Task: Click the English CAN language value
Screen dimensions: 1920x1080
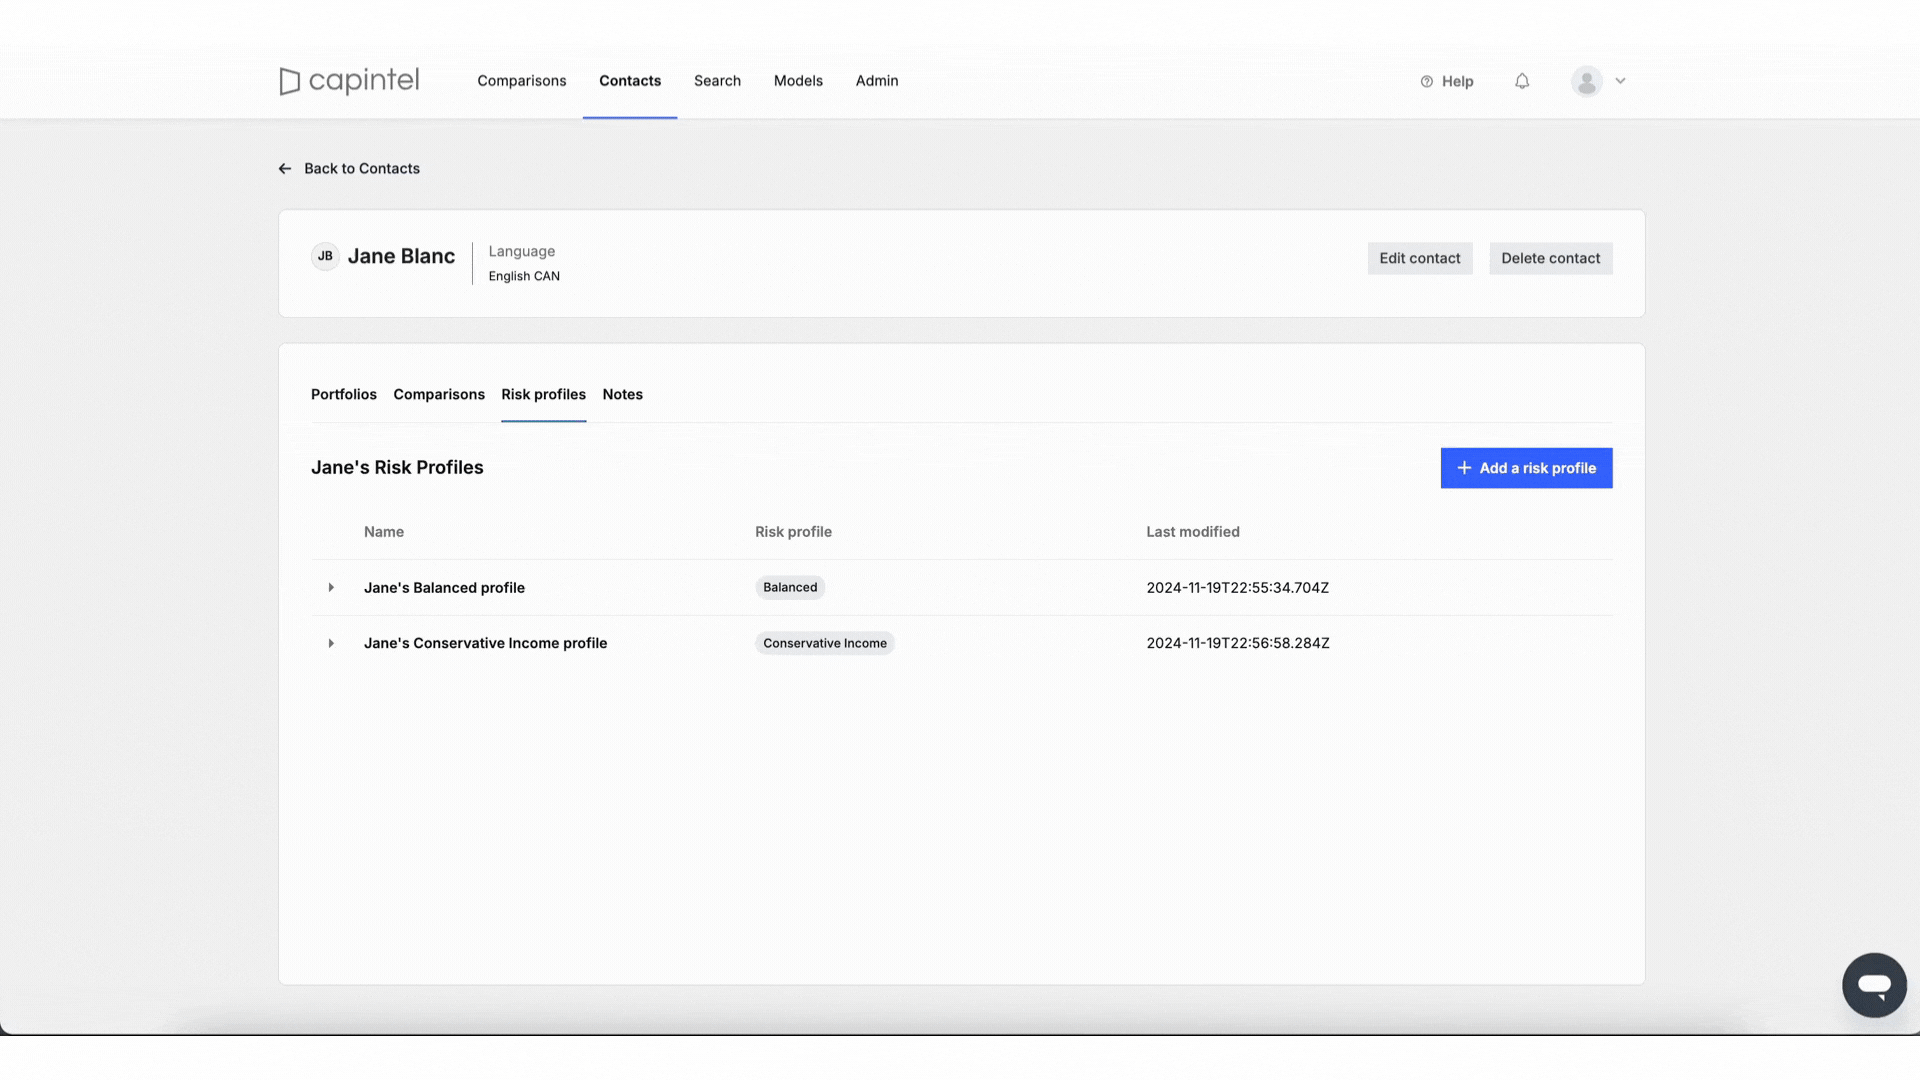Action: [524, 277]
